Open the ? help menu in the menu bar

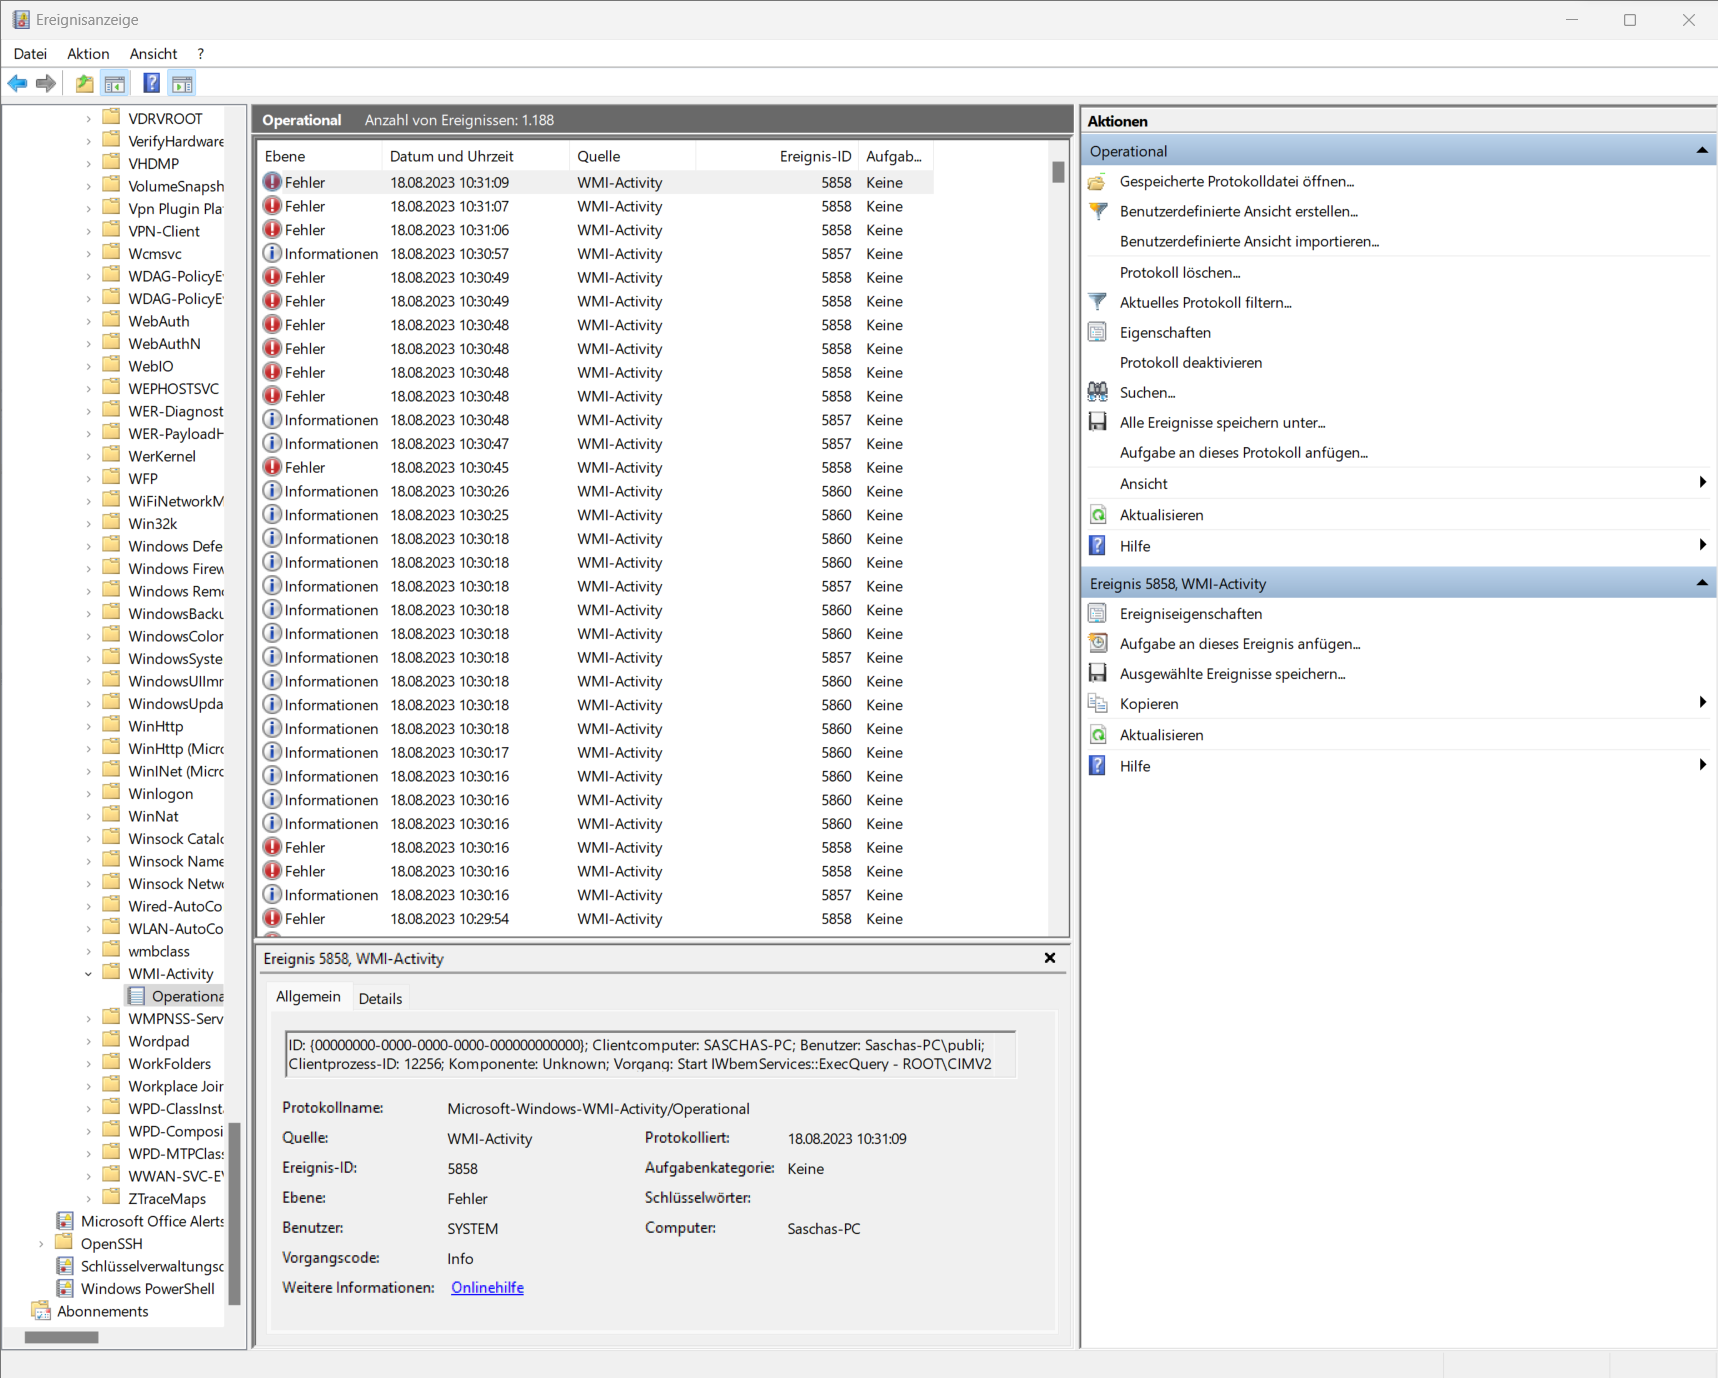click(200, 54)
